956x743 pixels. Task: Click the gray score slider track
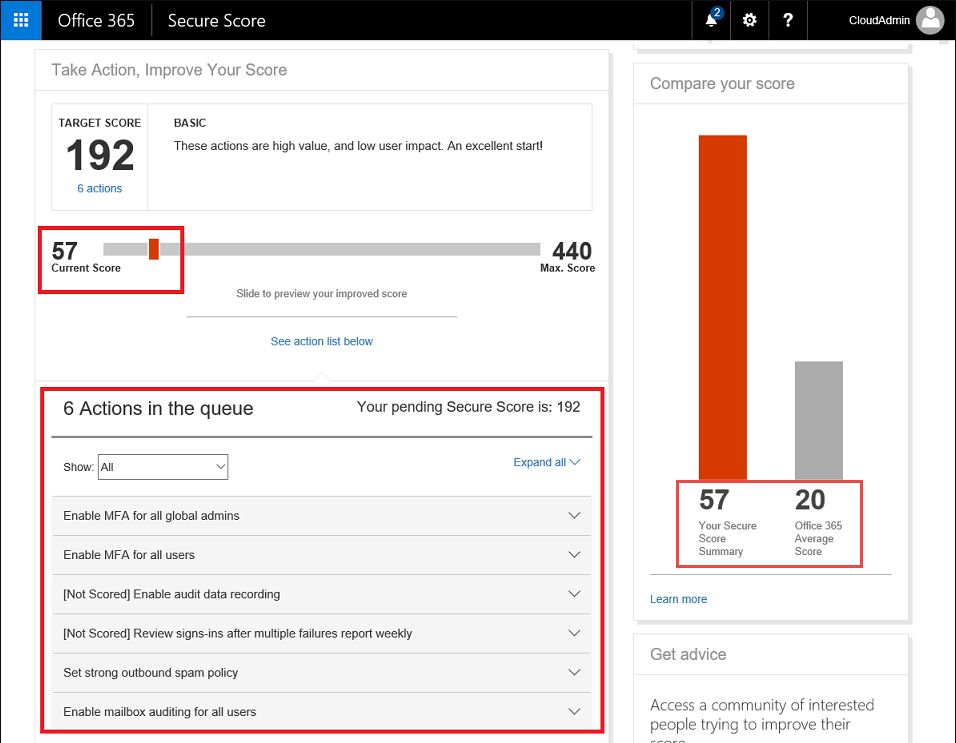tap(321, 249)
